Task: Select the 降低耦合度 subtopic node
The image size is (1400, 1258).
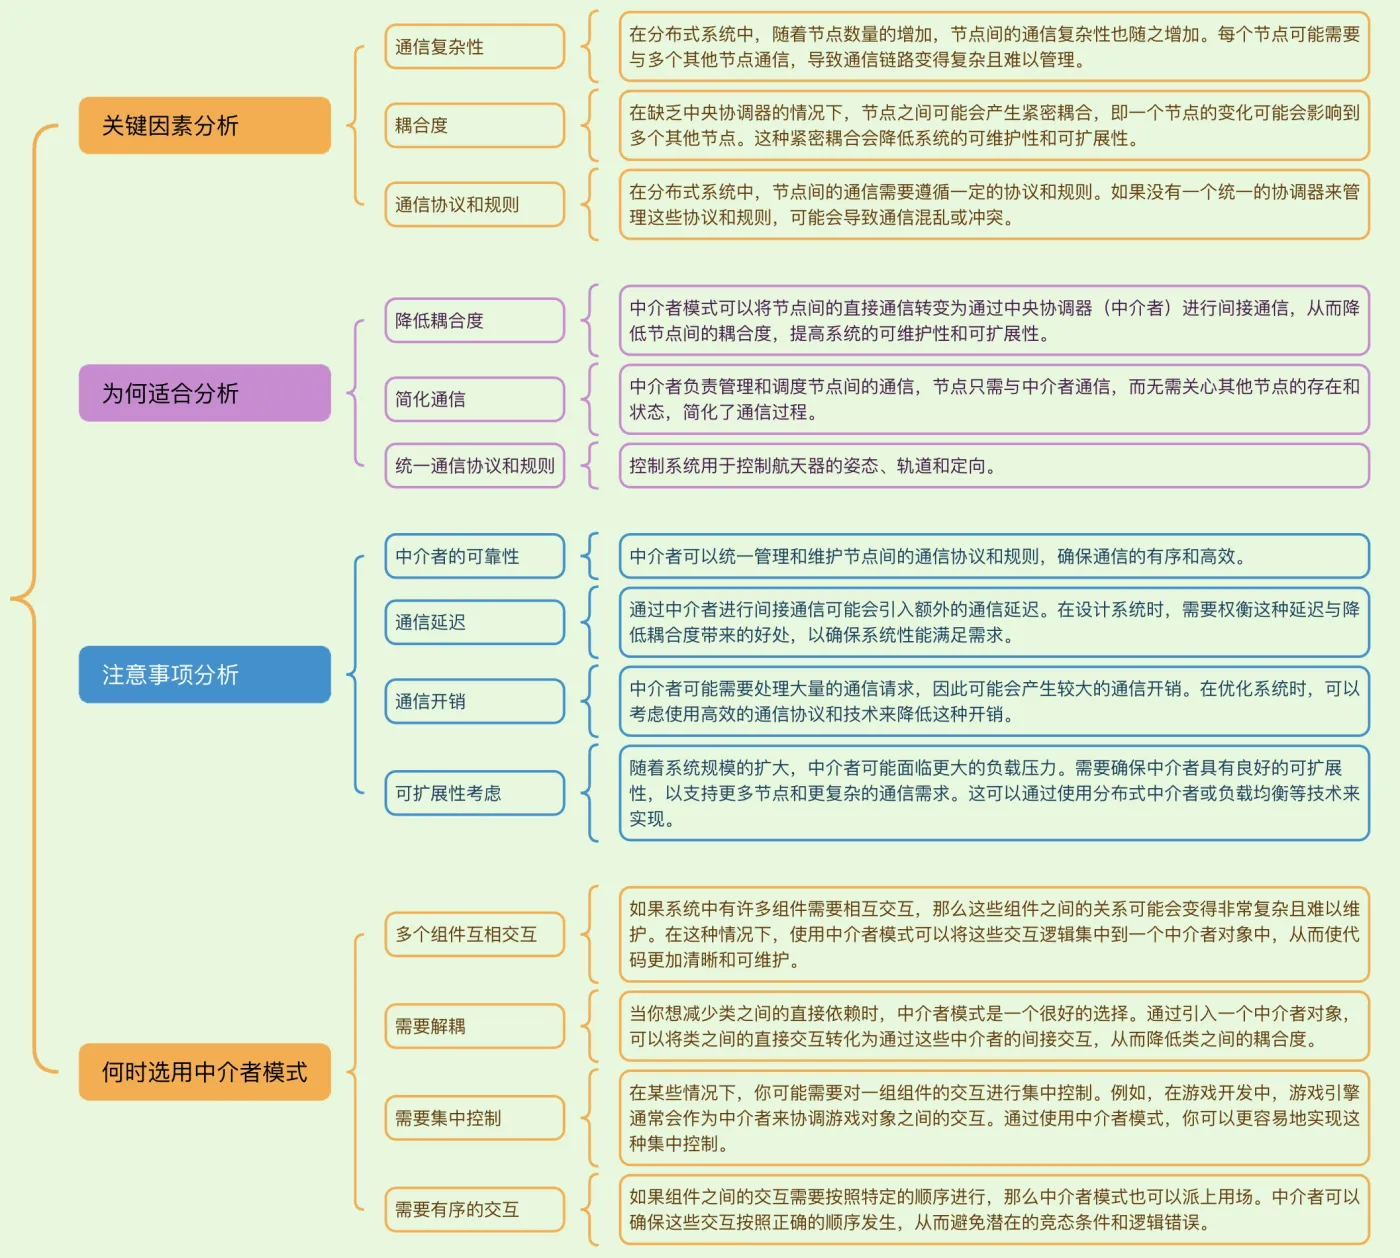Action: tap(475, 320)
